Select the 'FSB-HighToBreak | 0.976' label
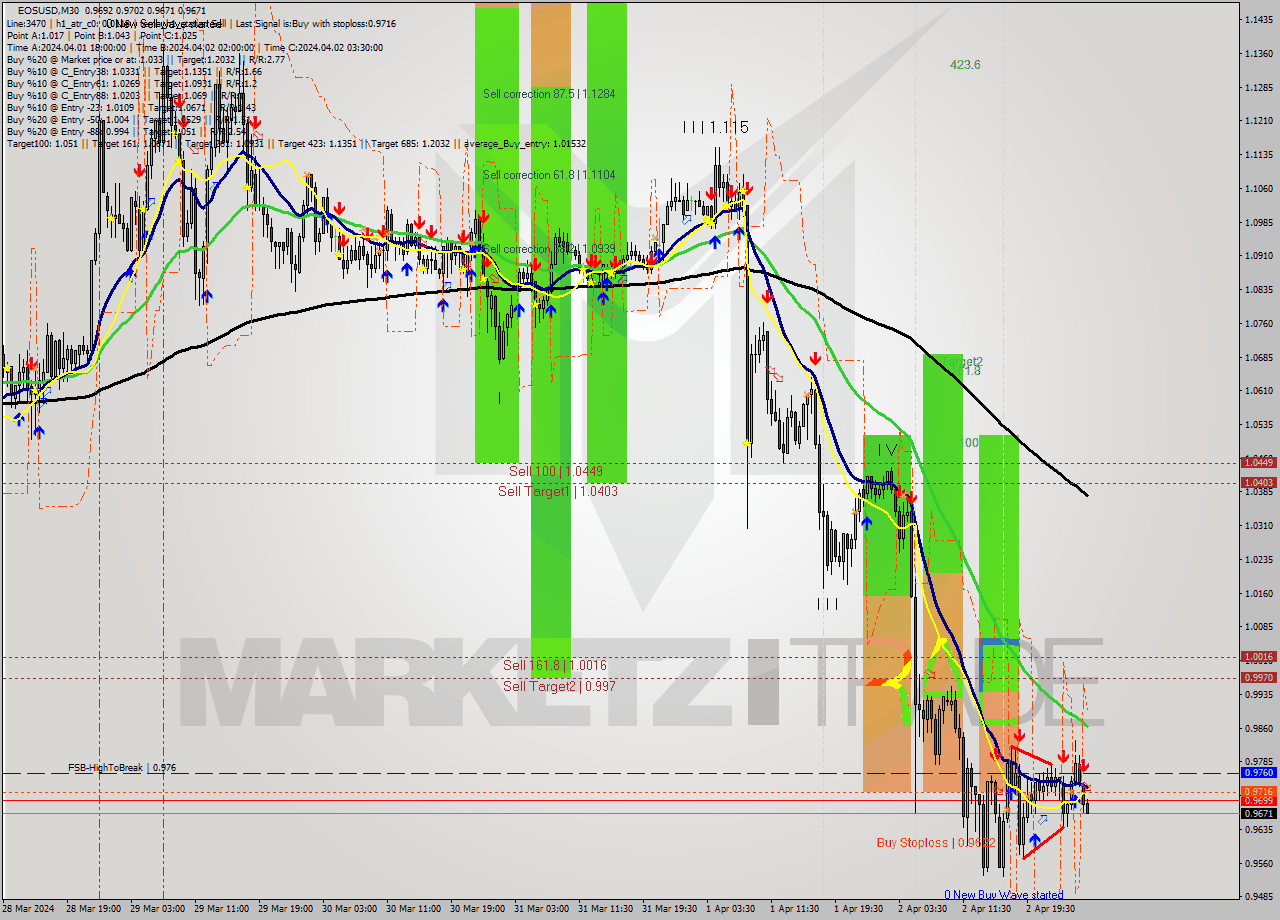 (x=122, y=768)
